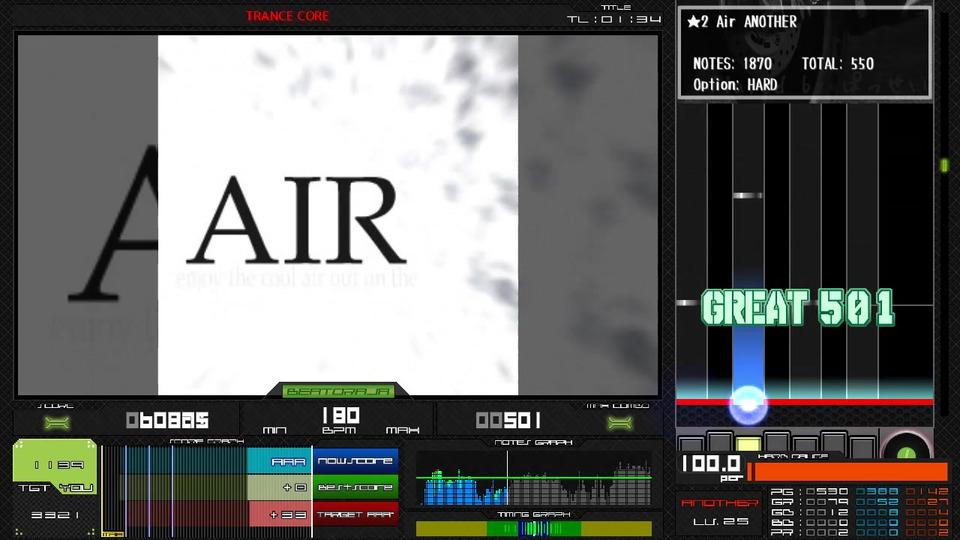
Task: Click the MAX BPM label
Action: [x=402, y=430]
